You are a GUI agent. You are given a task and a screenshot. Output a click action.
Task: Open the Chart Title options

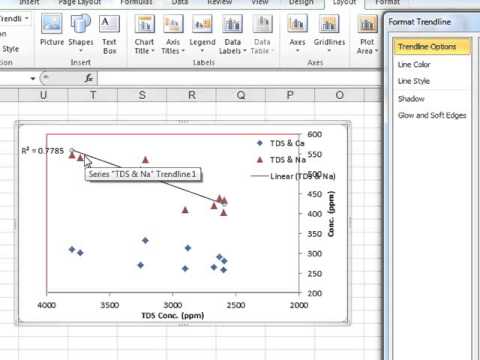pyautogui.click(x=144, y=34)
